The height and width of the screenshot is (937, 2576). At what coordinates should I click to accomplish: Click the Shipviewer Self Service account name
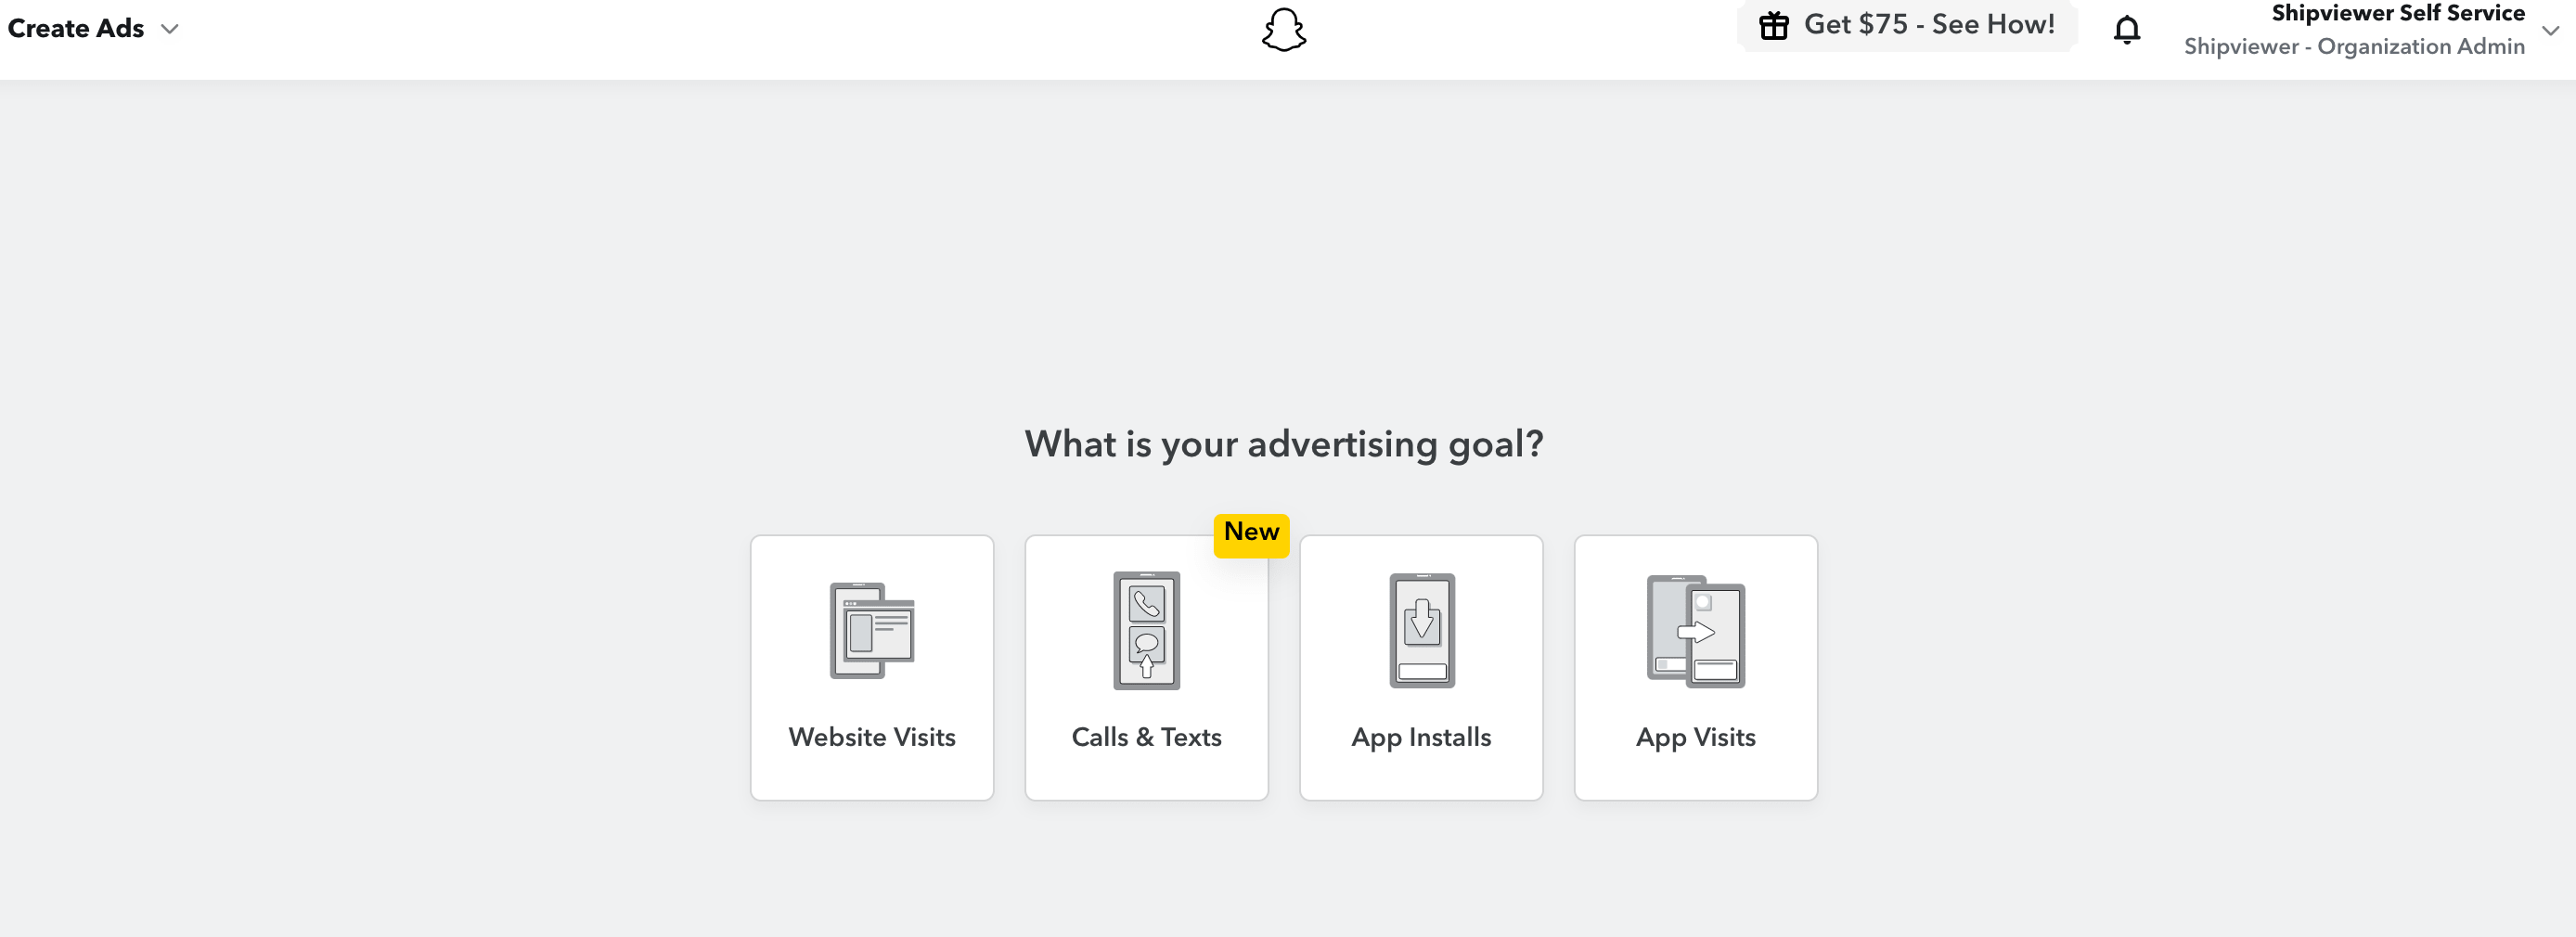2397,13
